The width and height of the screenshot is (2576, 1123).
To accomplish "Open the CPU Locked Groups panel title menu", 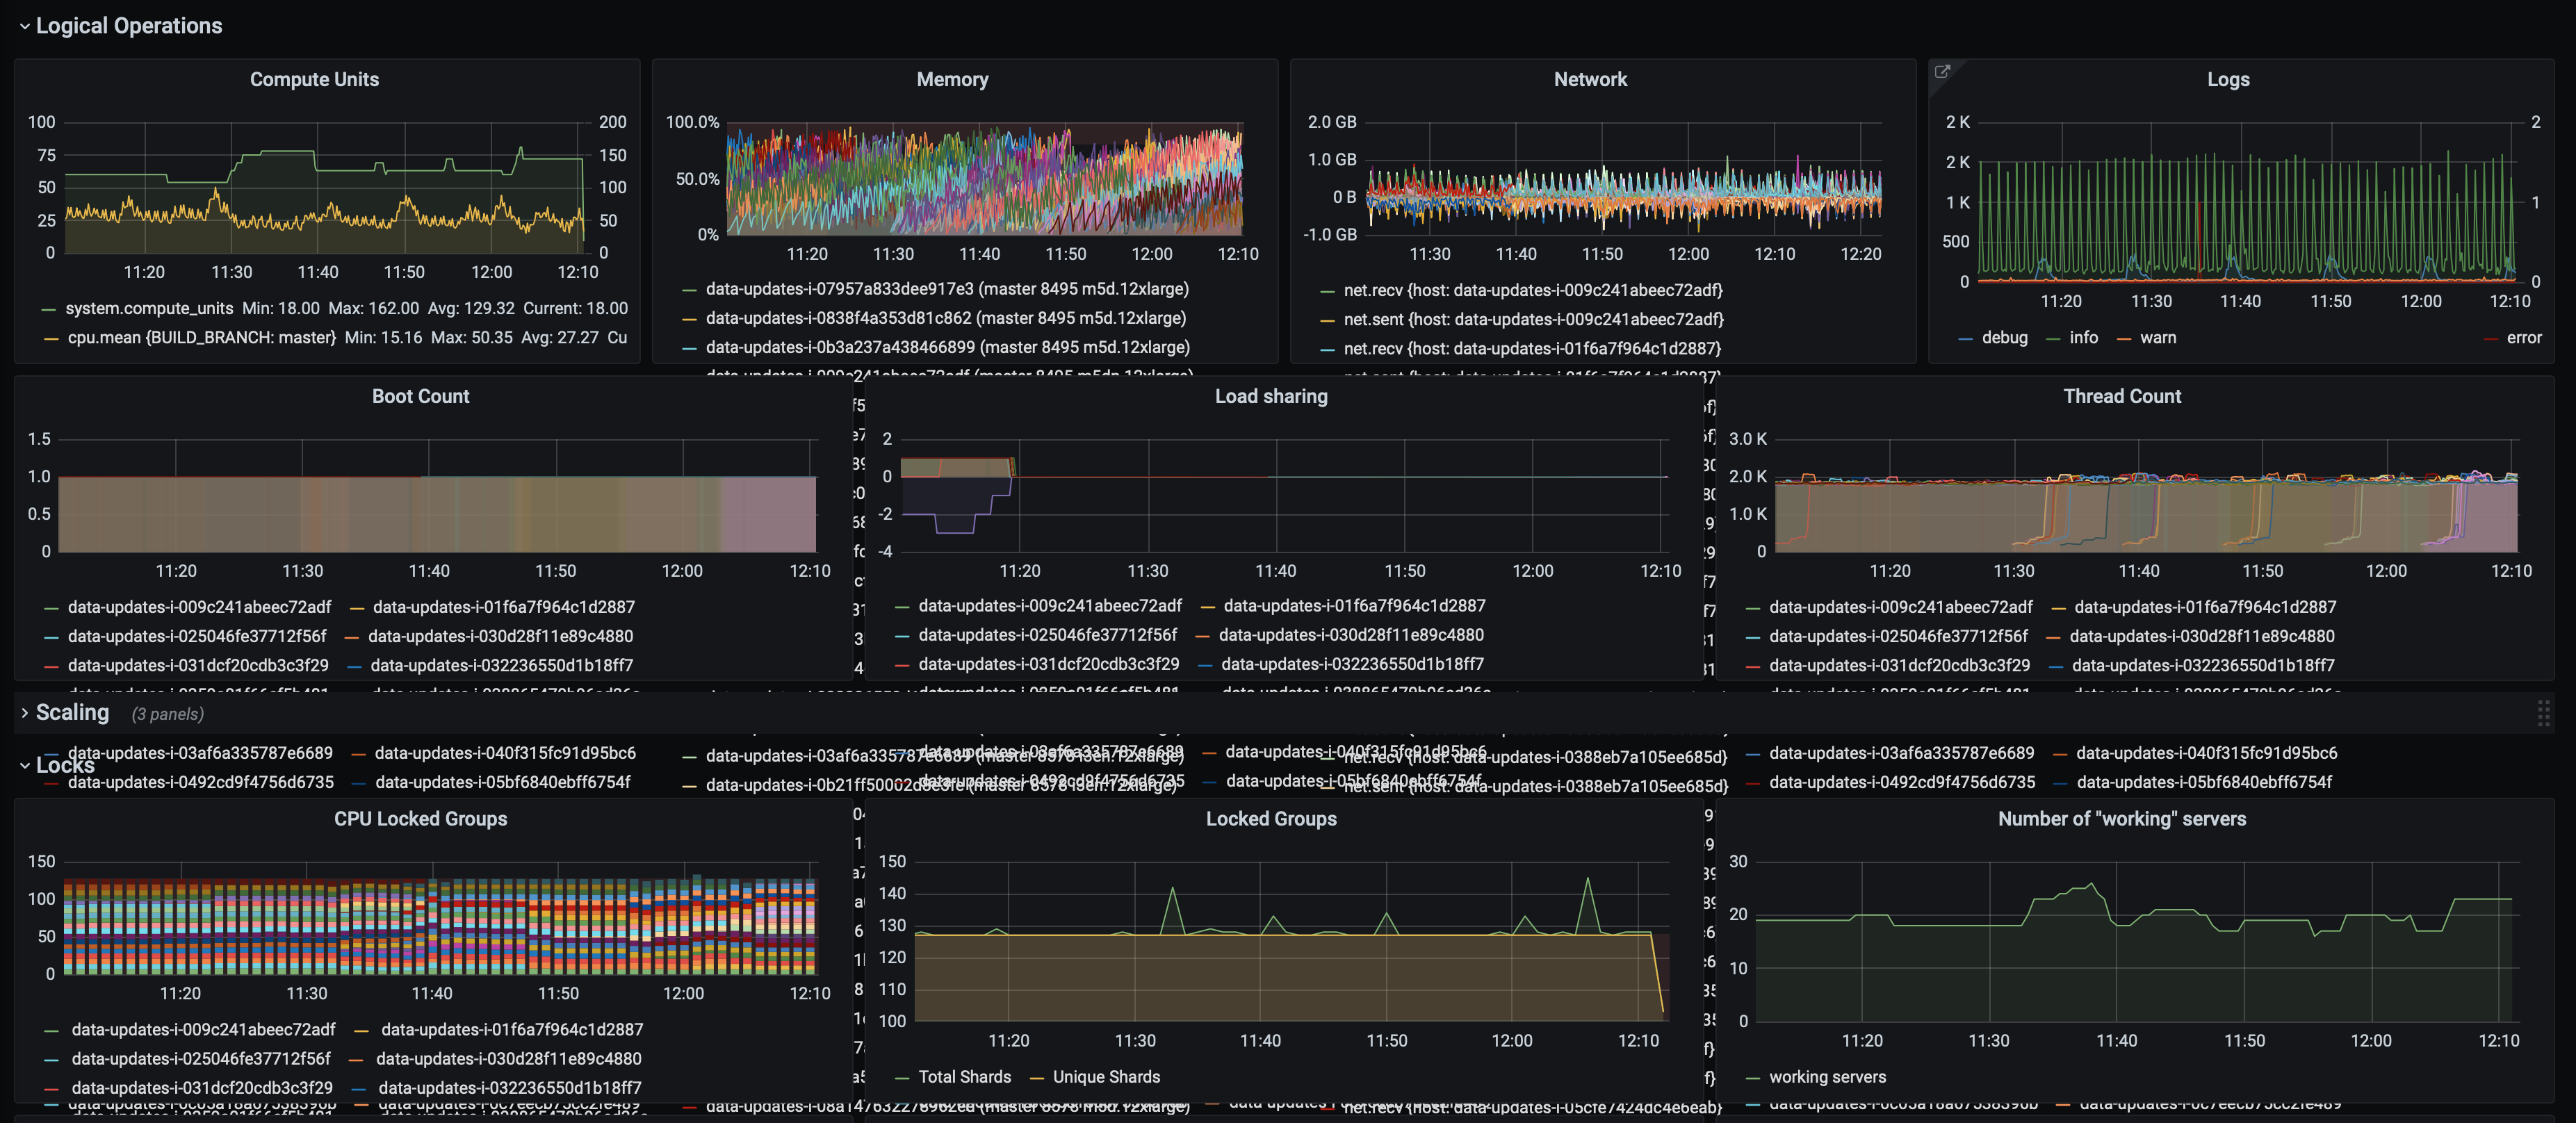I will coord(420,818).
